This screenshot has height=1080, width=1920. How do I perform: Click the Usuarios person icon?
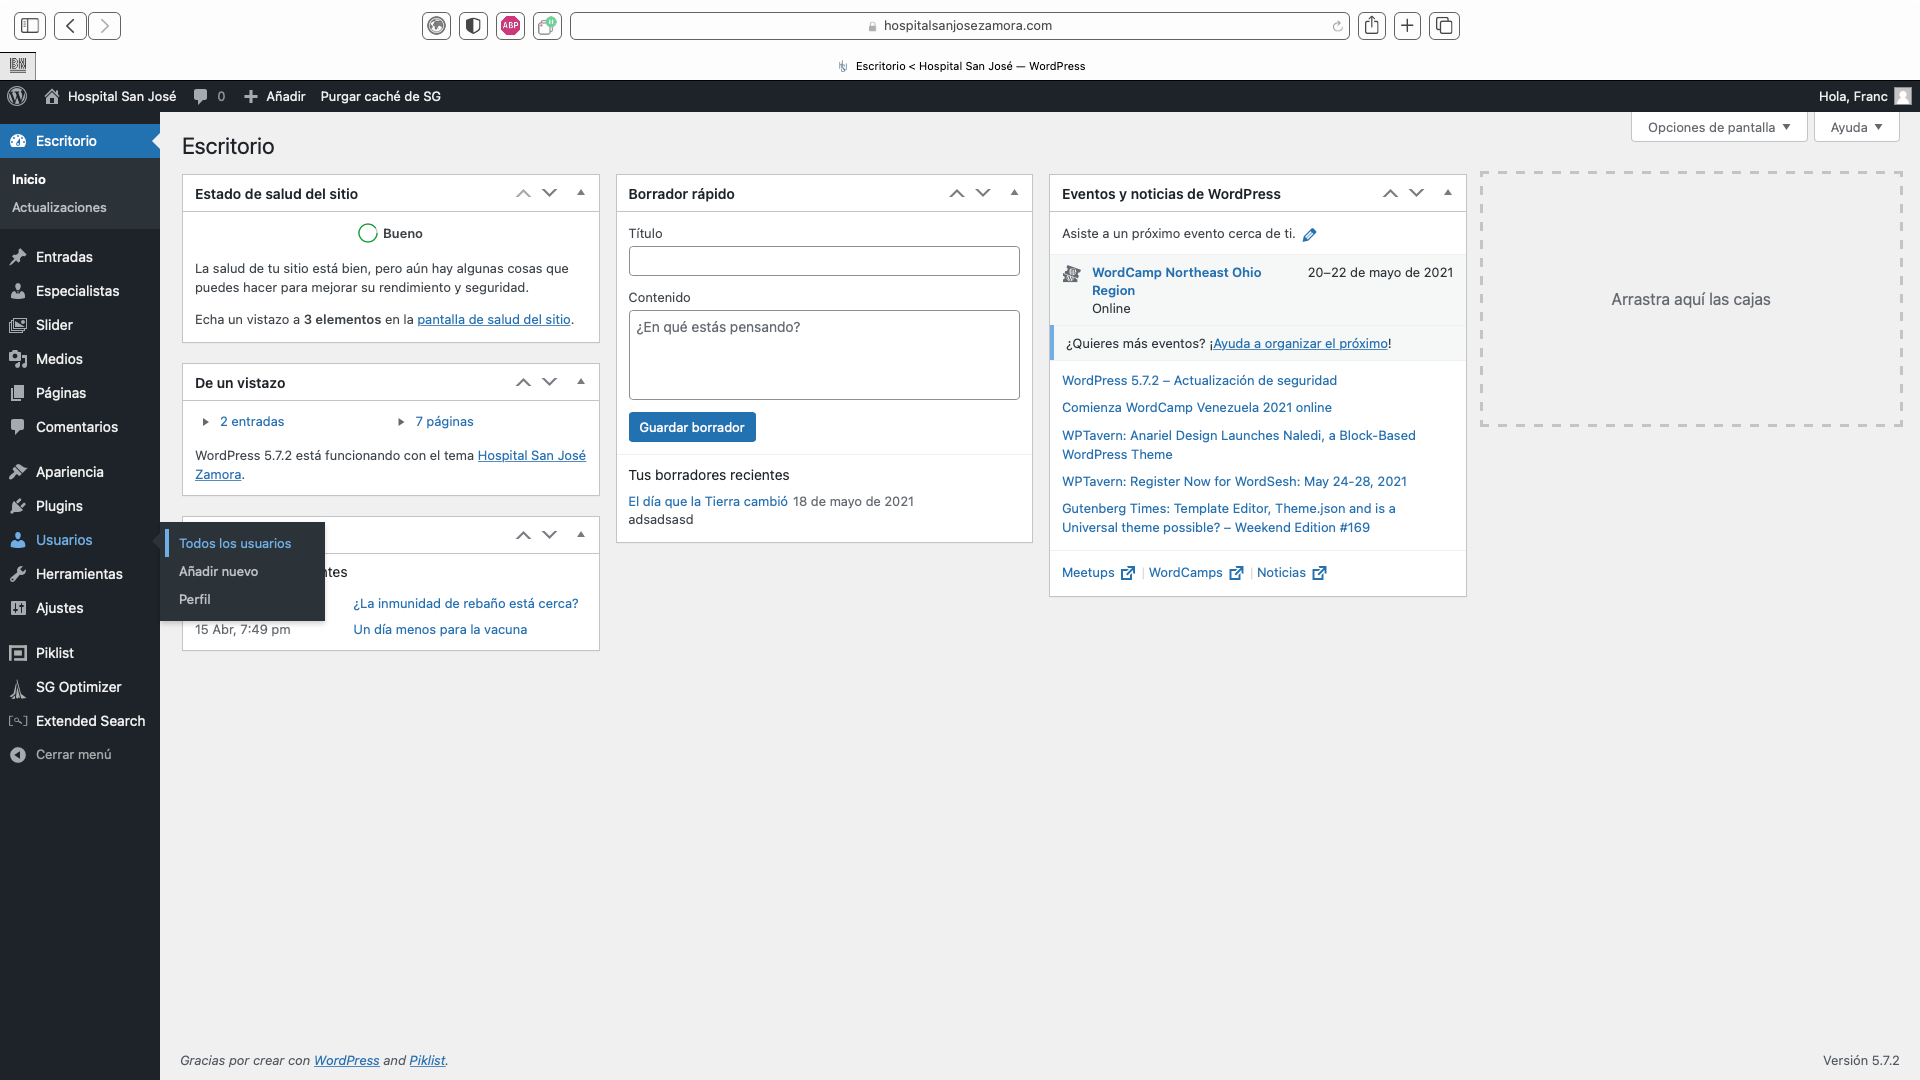[x=18, y=540]
